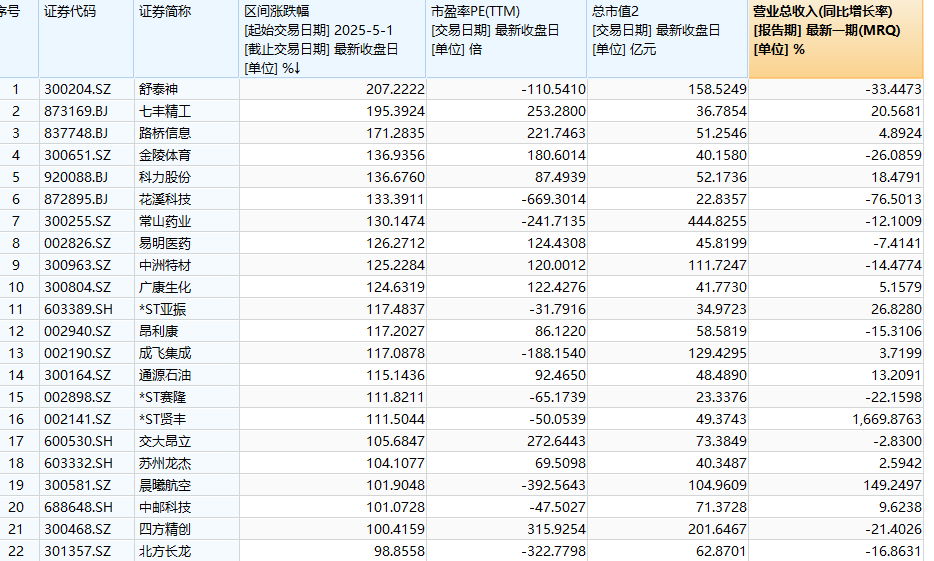This screenshot has width=934, height=561.
Task: Select row number 1
Action: coord(16,89)
